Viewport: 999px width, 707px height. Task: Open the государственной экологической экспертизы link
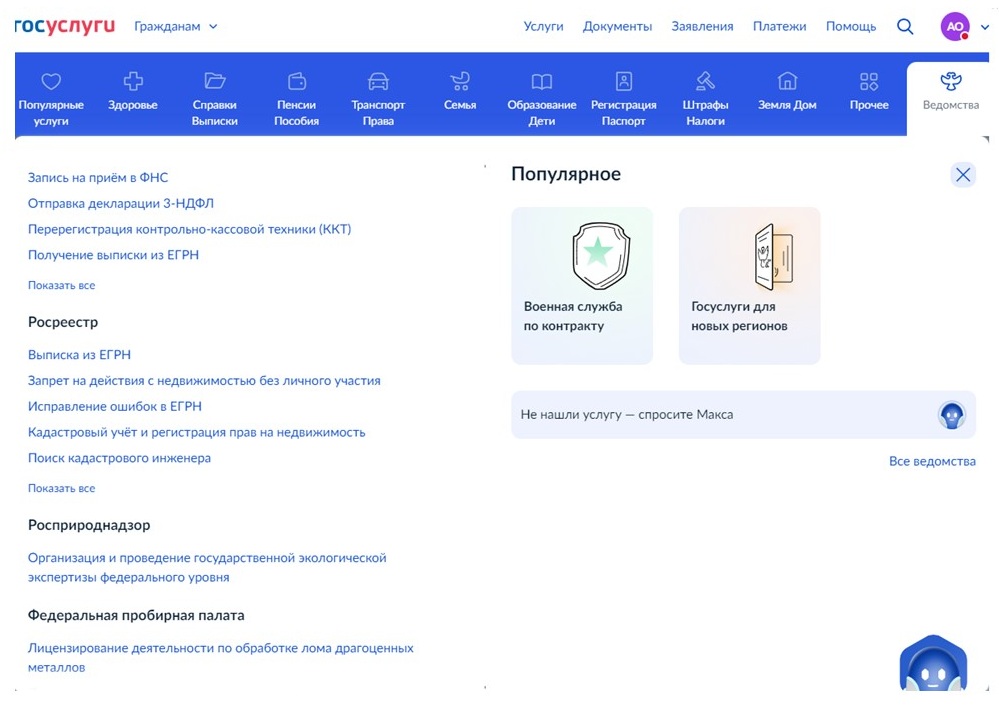(x=207, y=568)
